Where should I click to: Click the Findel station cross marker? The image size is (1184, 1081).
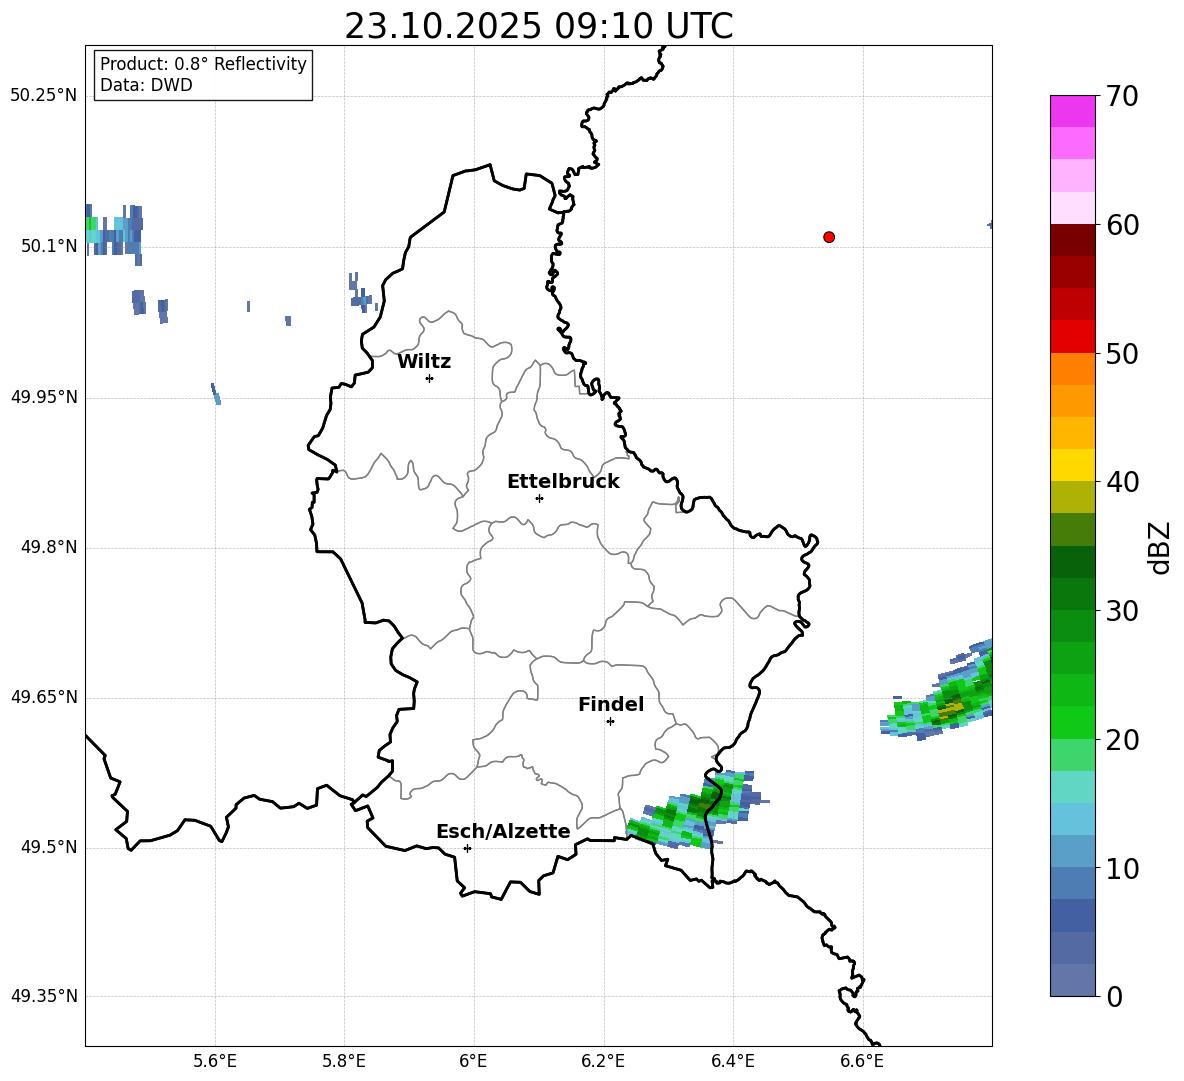pyautogui.click(x=610, y=721)
